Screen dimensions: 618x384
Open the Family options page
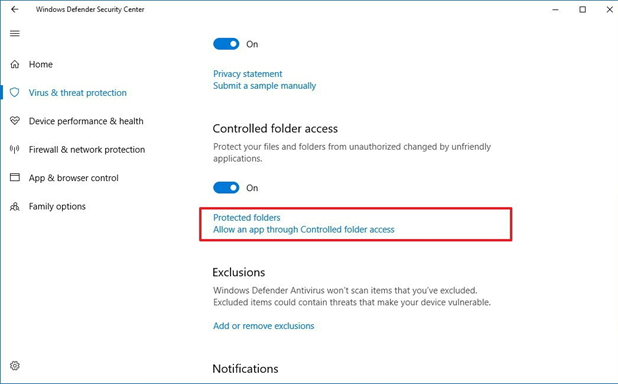(x=57, y=206)
